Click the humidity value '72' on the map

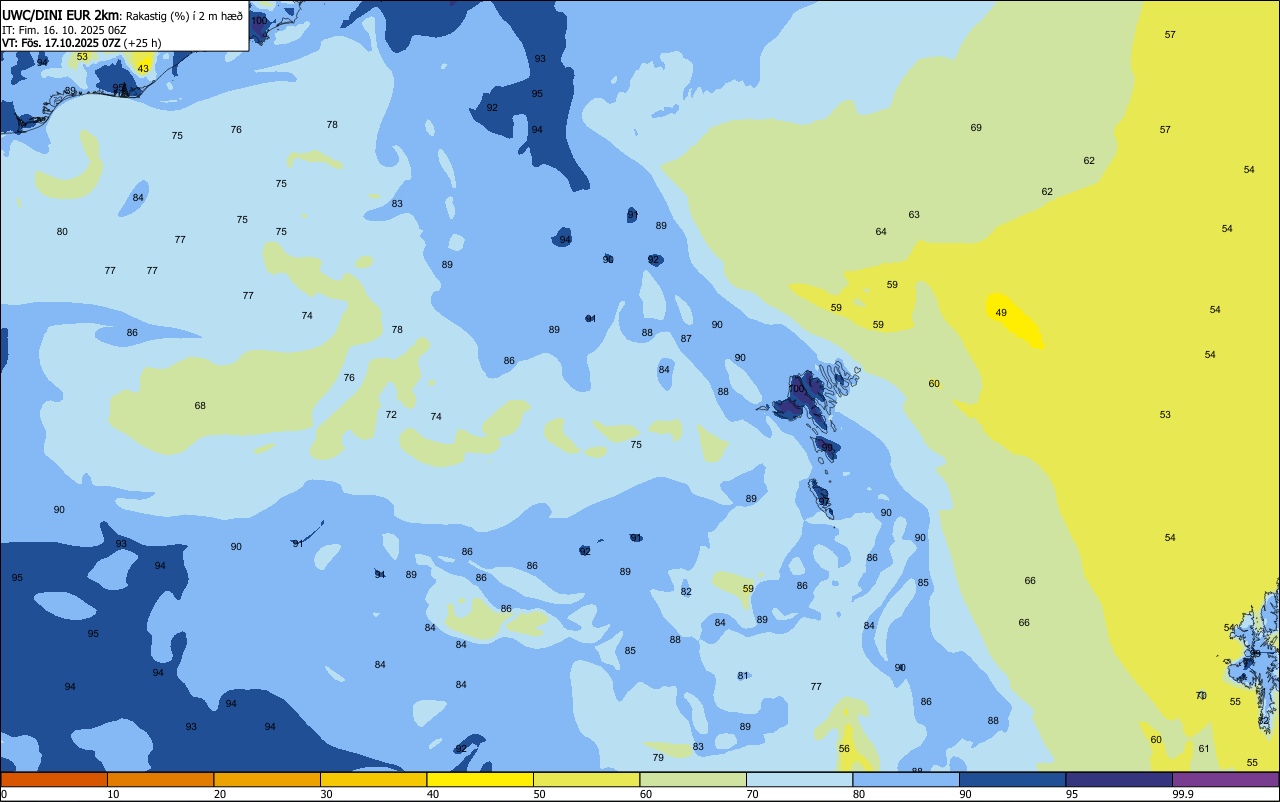pyautogui.click(x=391, y=415)
